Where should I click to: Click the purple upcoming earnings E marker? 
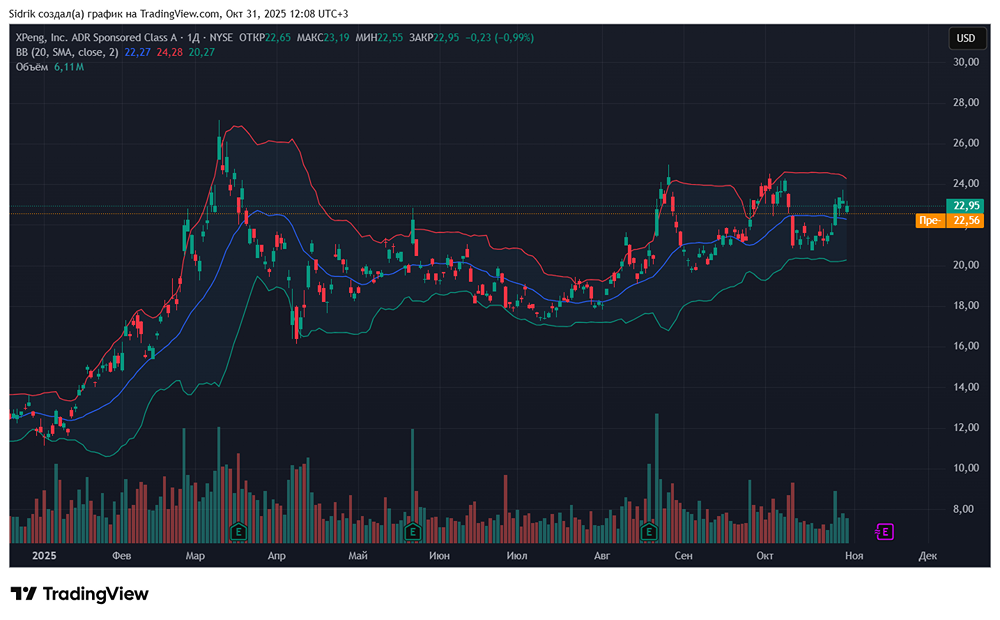pyautogui.click(x=884, y=531)
